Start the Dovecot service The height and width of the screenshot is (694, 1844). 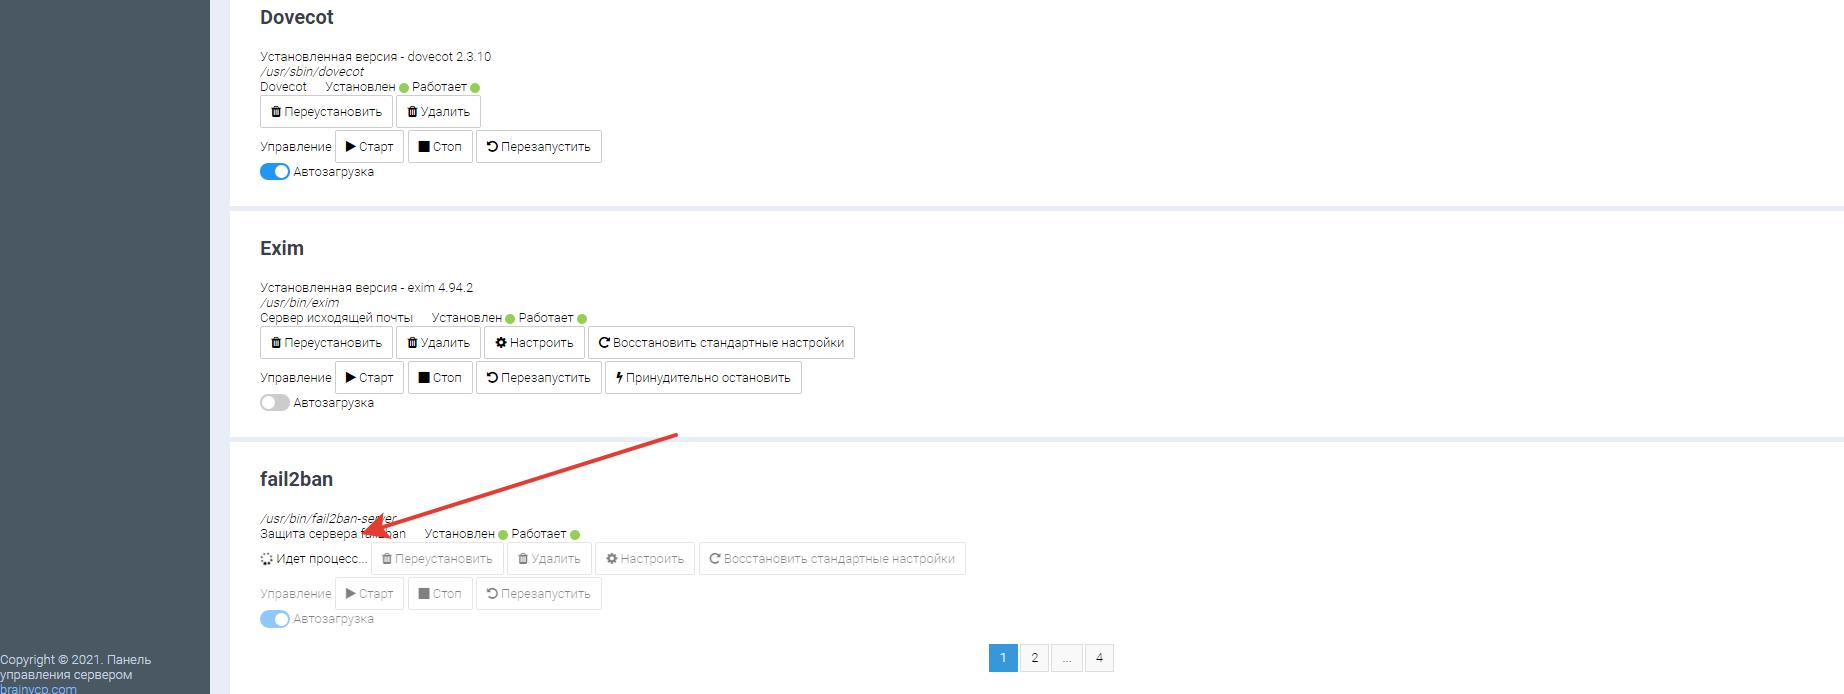[x=369, y=147]
